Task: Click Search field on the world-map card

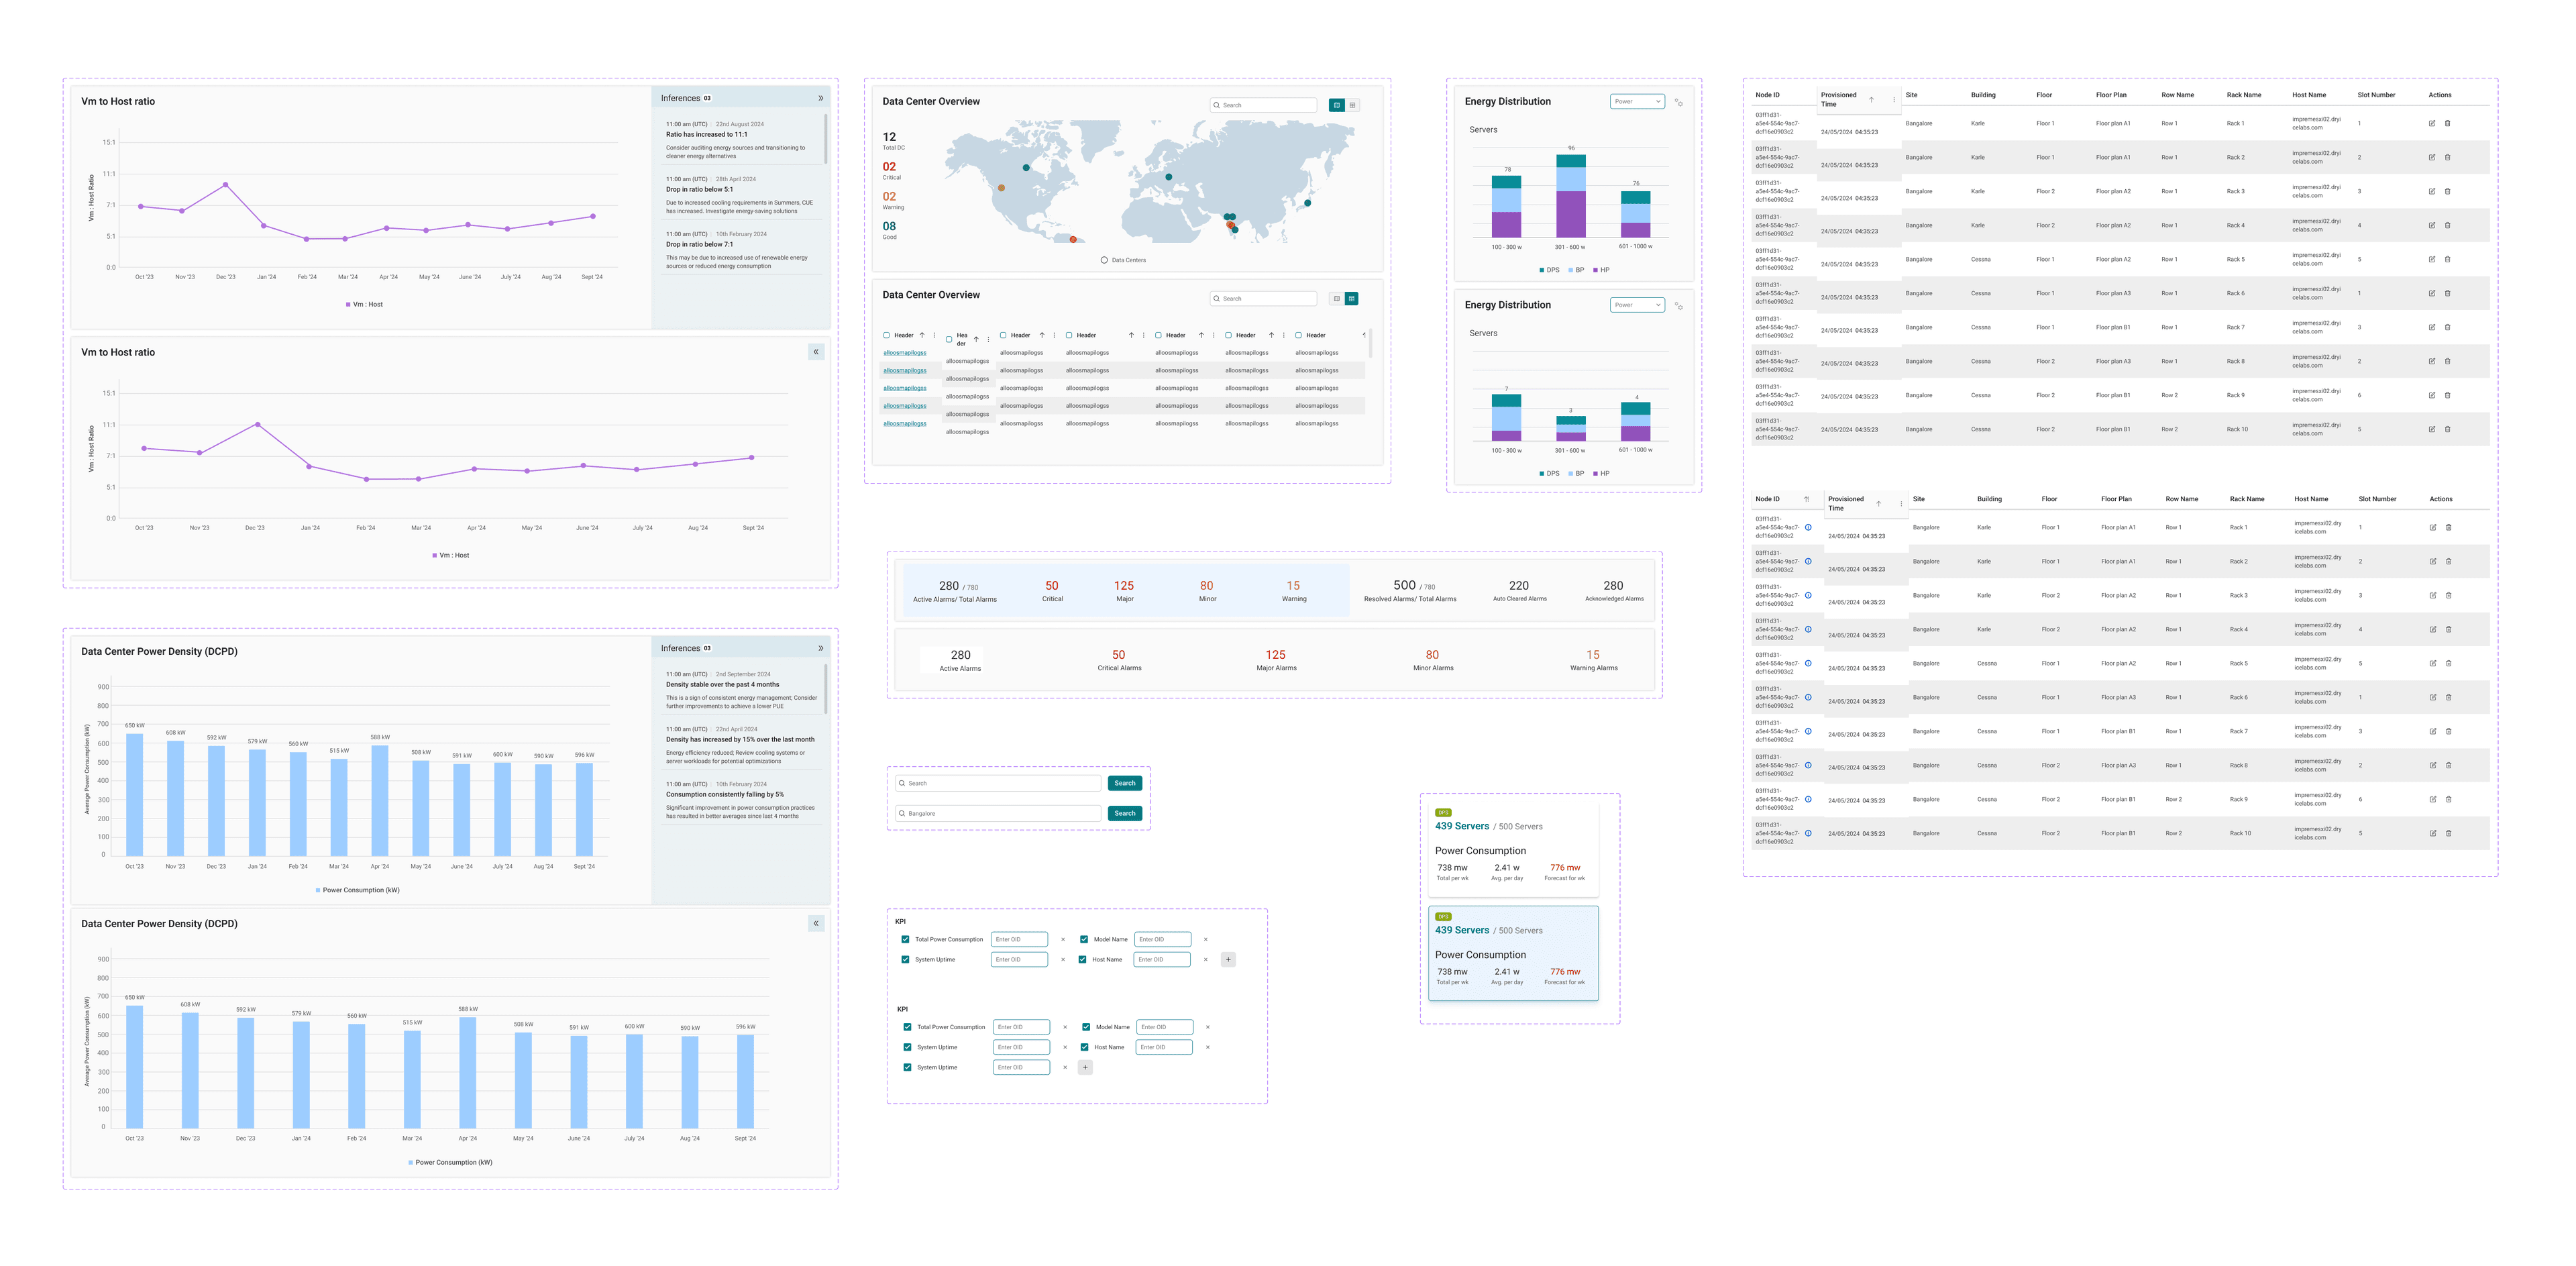Action: pyautogui.click(x=1263, y=105)
